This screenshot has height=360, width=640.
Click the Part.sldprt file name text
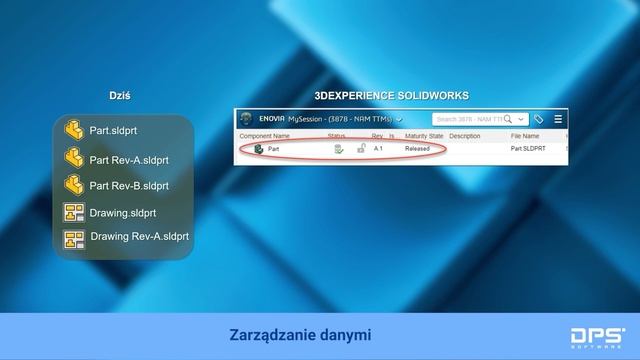[113, 131]
